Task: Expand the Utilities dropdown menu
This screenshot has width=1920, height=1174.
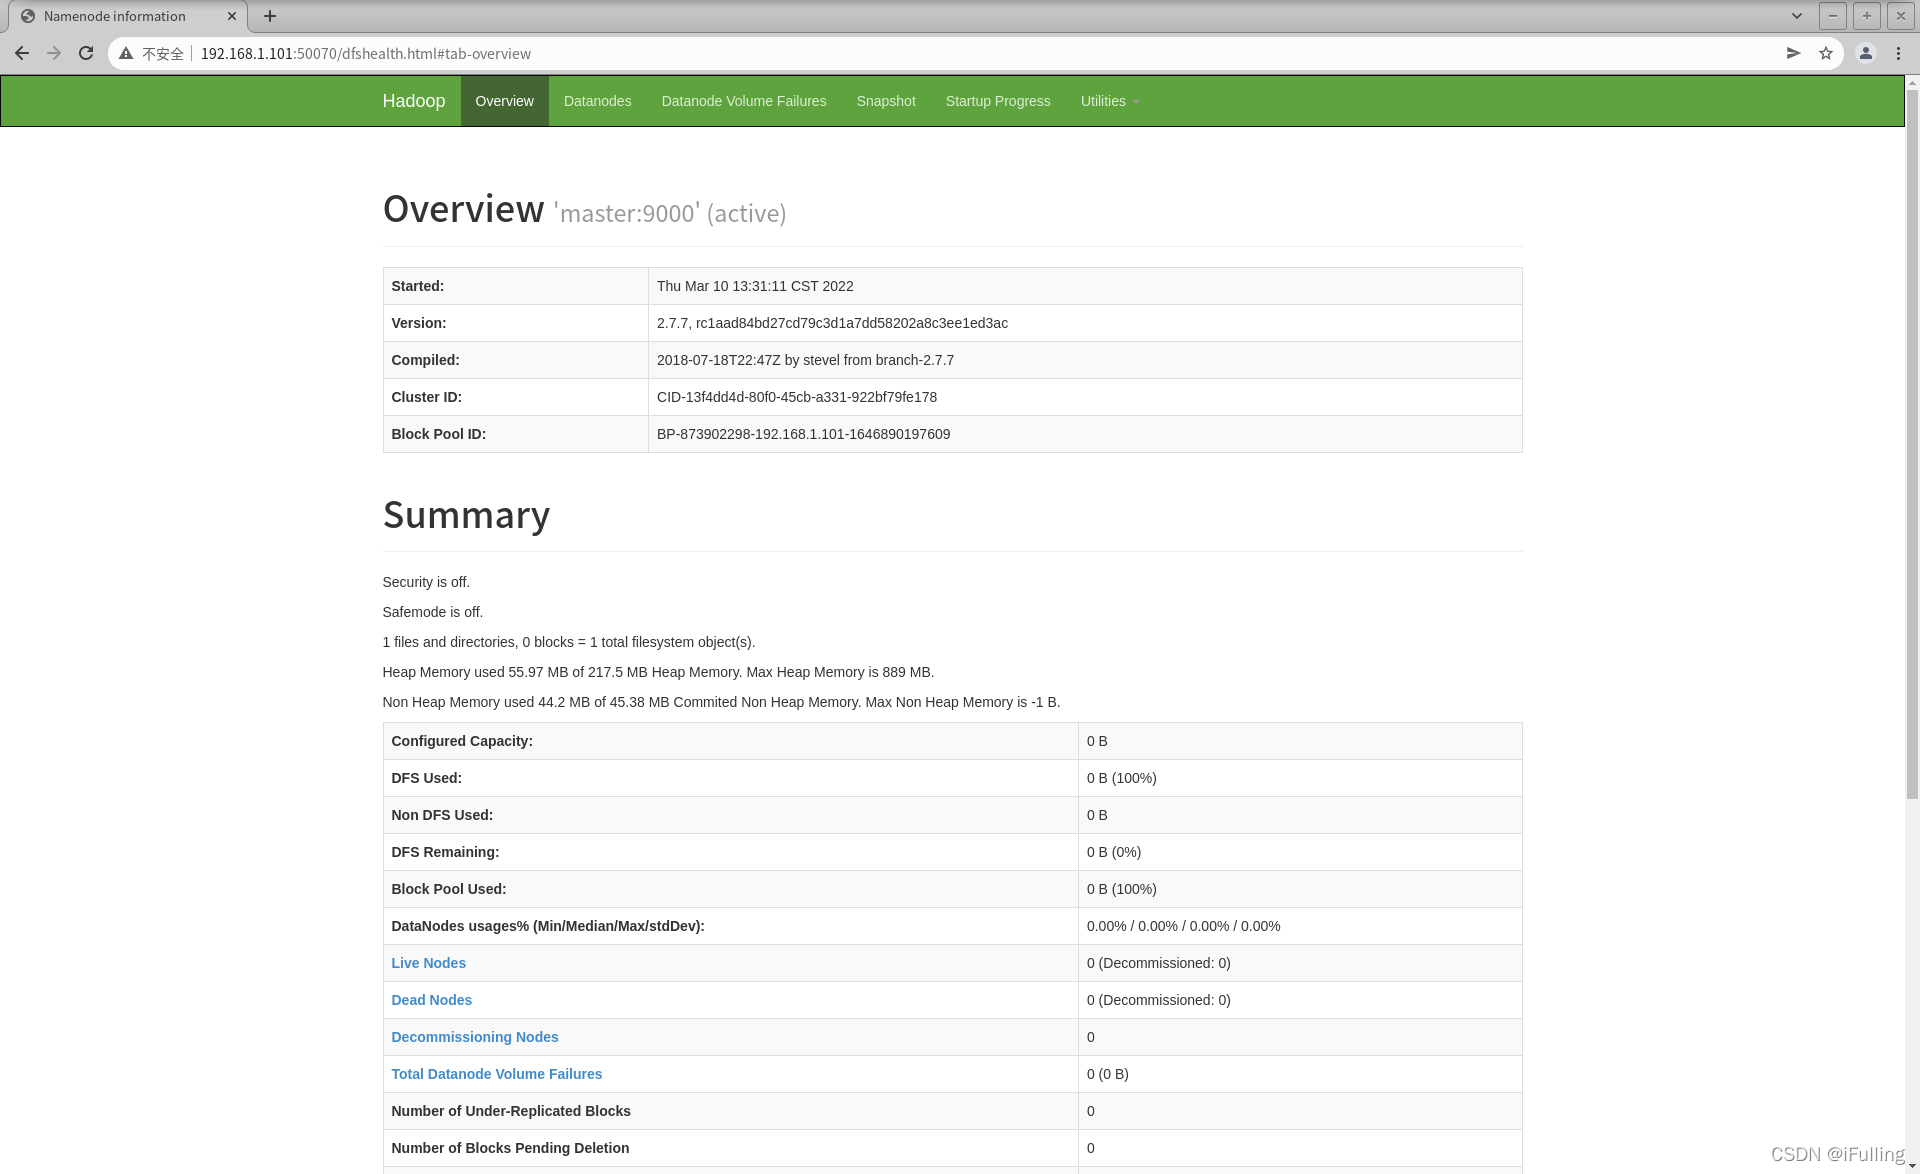Action: pyautogui.click(x=1109, y=101)
